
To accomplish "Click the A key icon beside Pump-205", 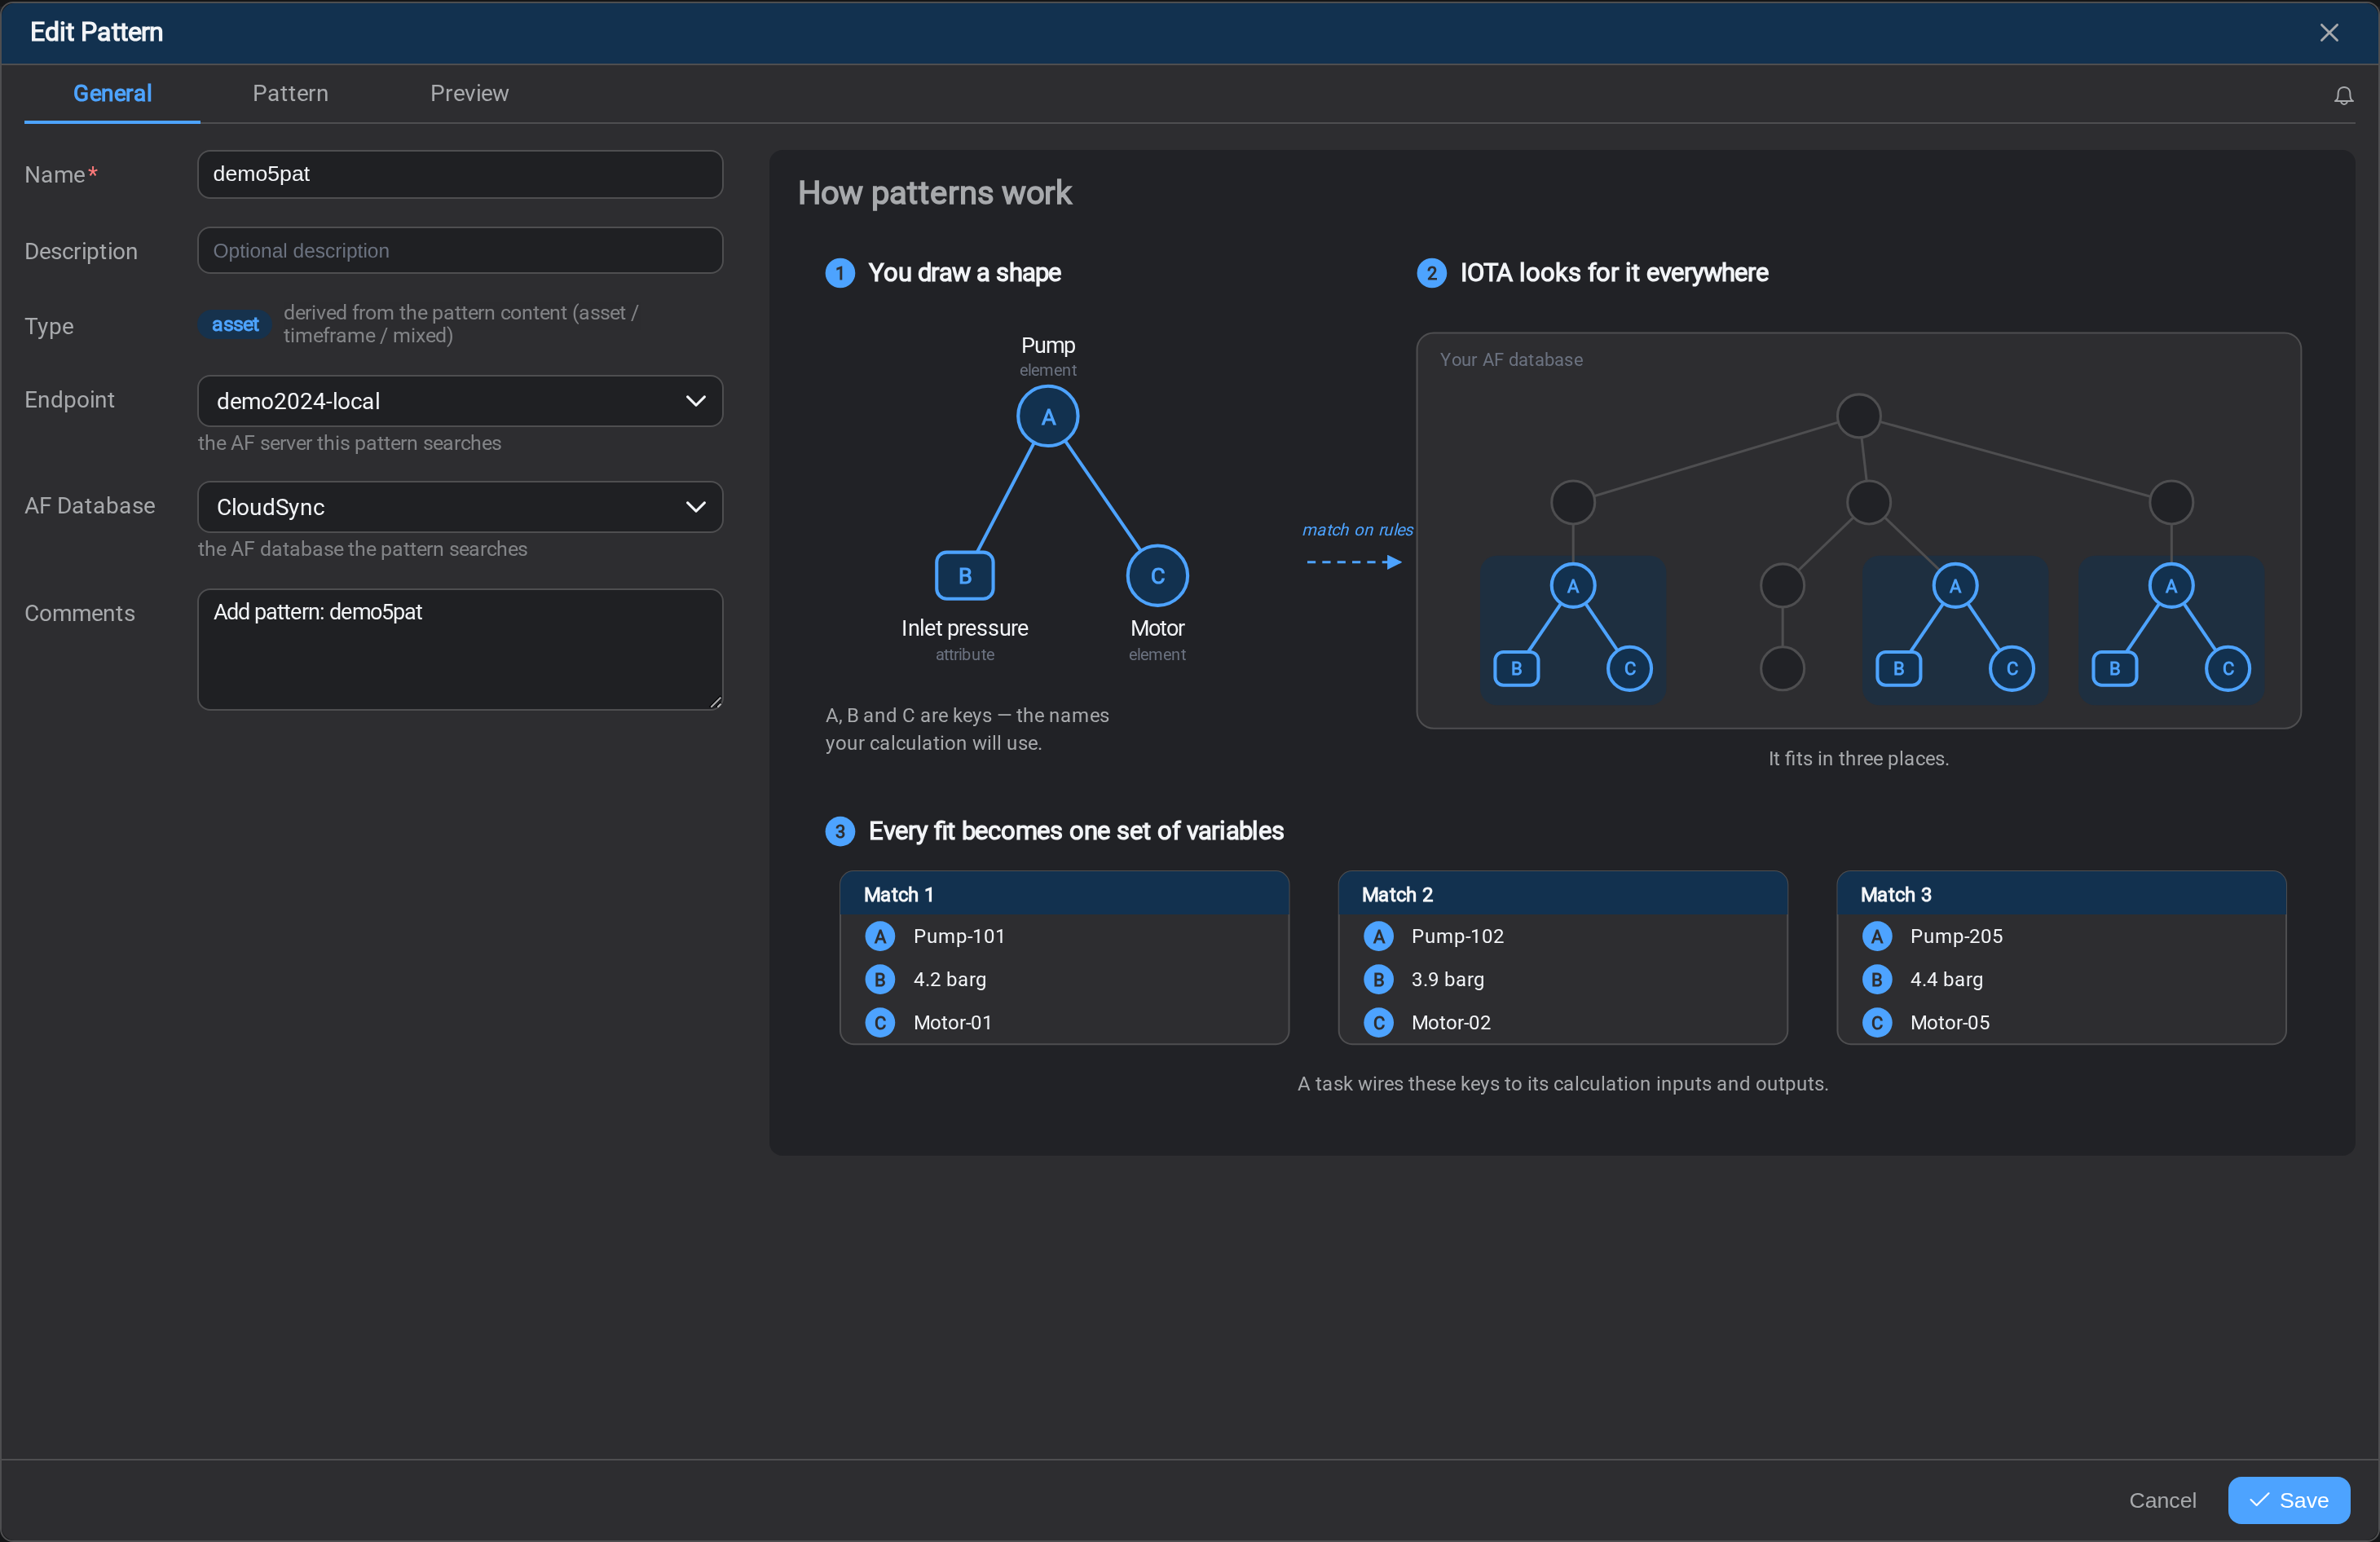I will click(1876, 936).
